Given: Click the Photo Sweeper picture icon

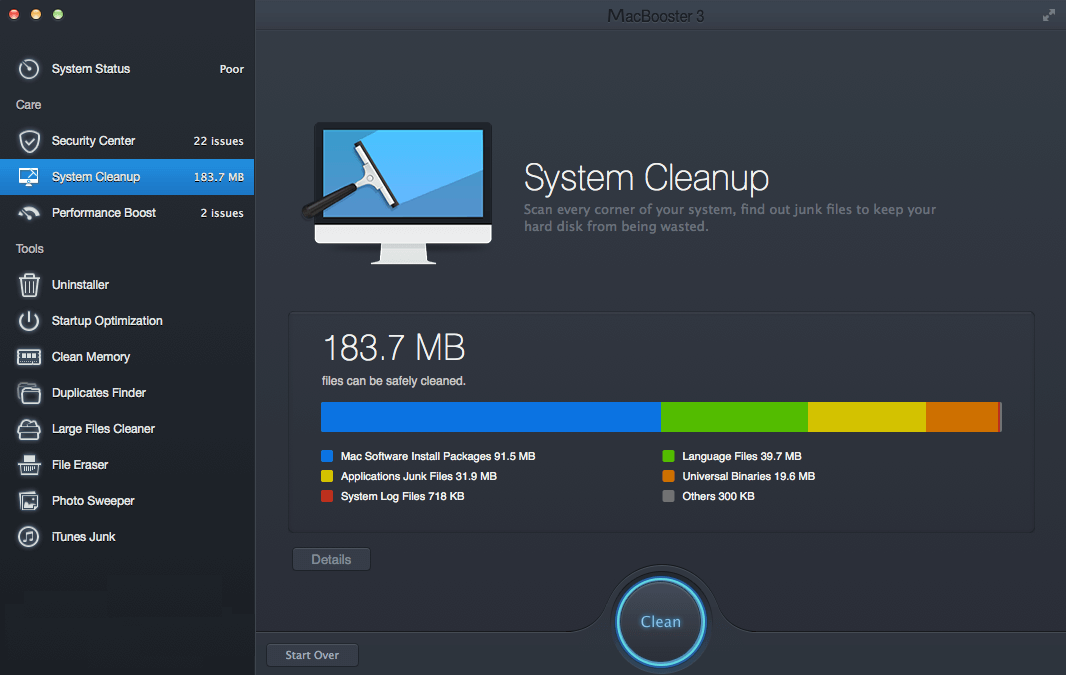Looking at the screenshot, I should [x=29, y=501].
